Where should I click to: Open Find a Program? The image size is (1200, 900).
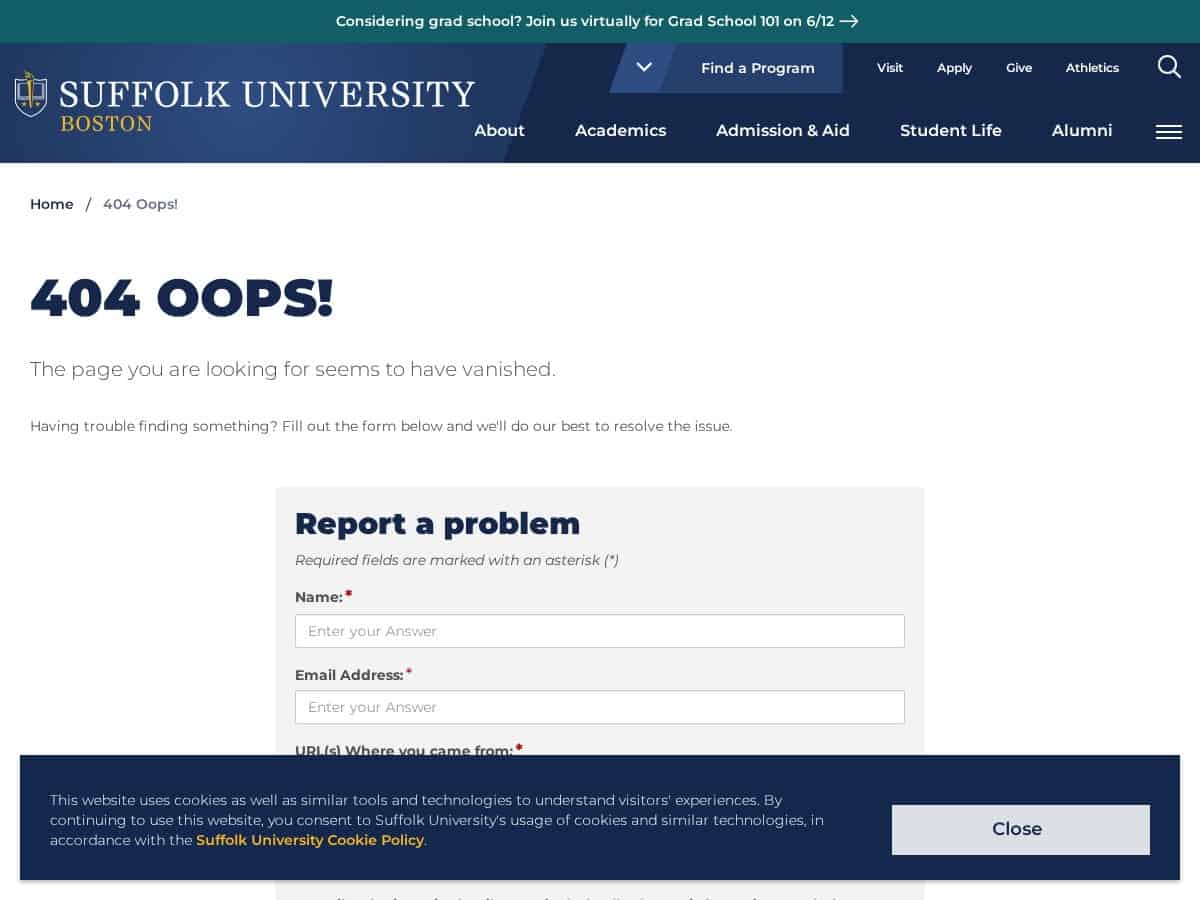(x=758, y=68)
